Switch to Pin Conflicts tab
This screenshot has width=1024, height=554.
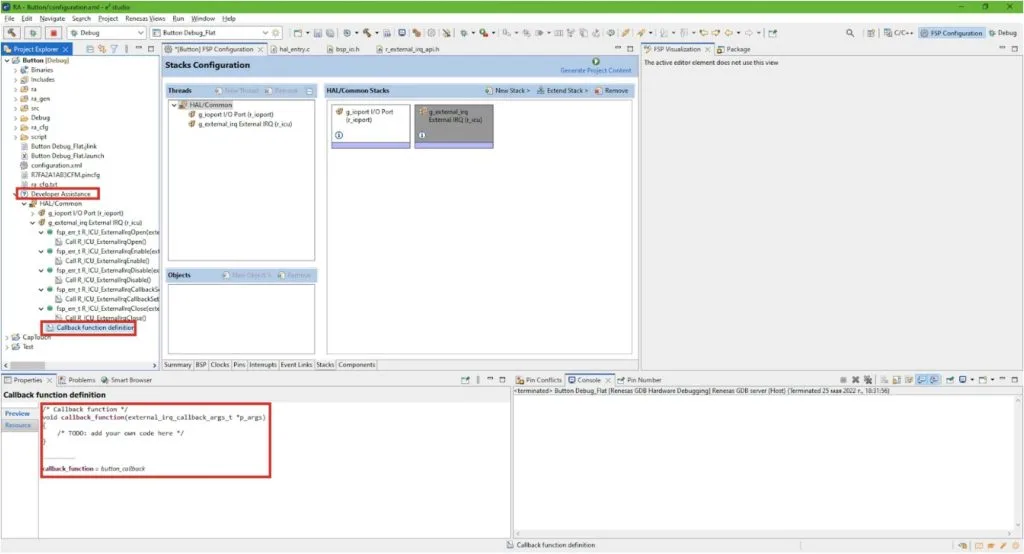click(x=538, y=380)
